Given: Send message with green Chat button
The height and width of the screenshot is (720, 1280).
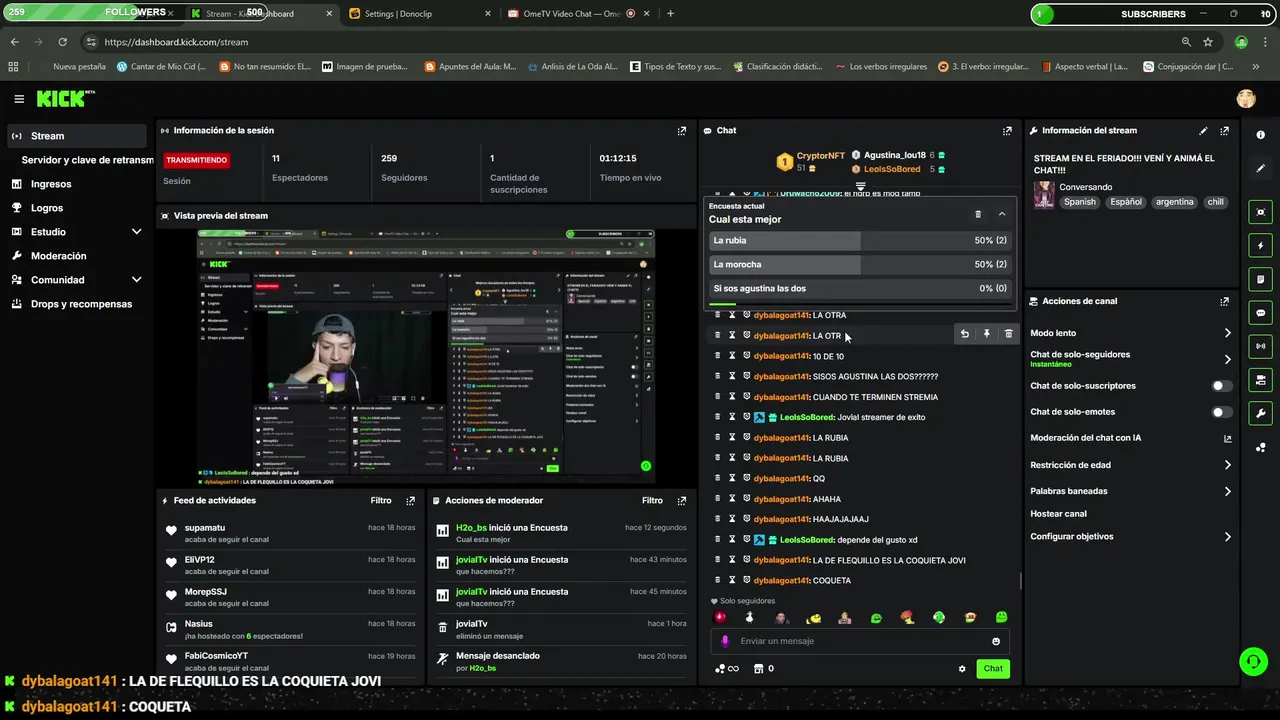Looking at the screenshot, I should 993,669.
